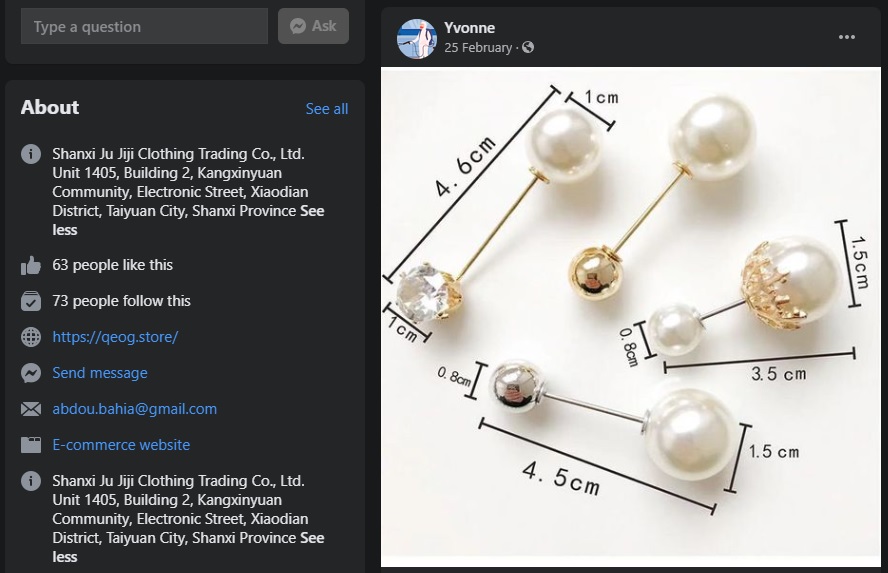Open the three-dot post options menu
The height and width of the screenshot is (573, 888).
point(847,37)
